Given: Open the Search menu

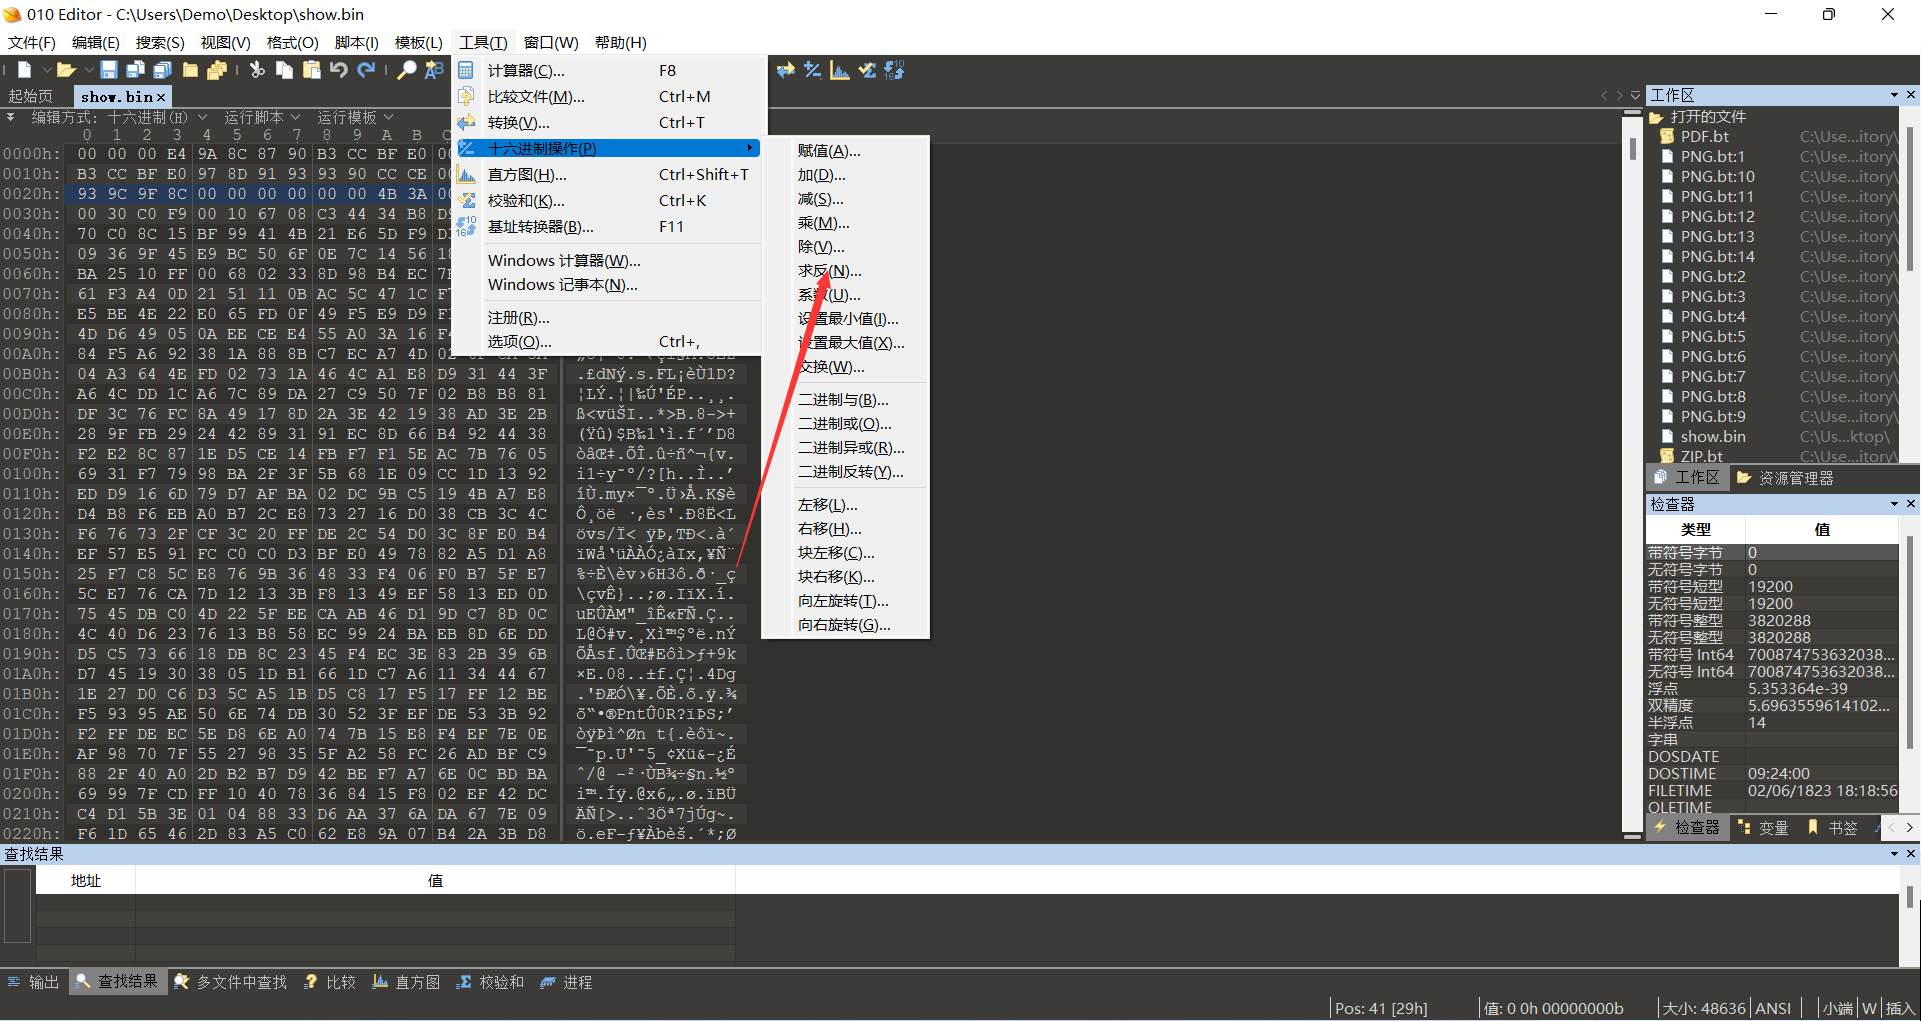Looking at the screenshot, I should (160, 42).
